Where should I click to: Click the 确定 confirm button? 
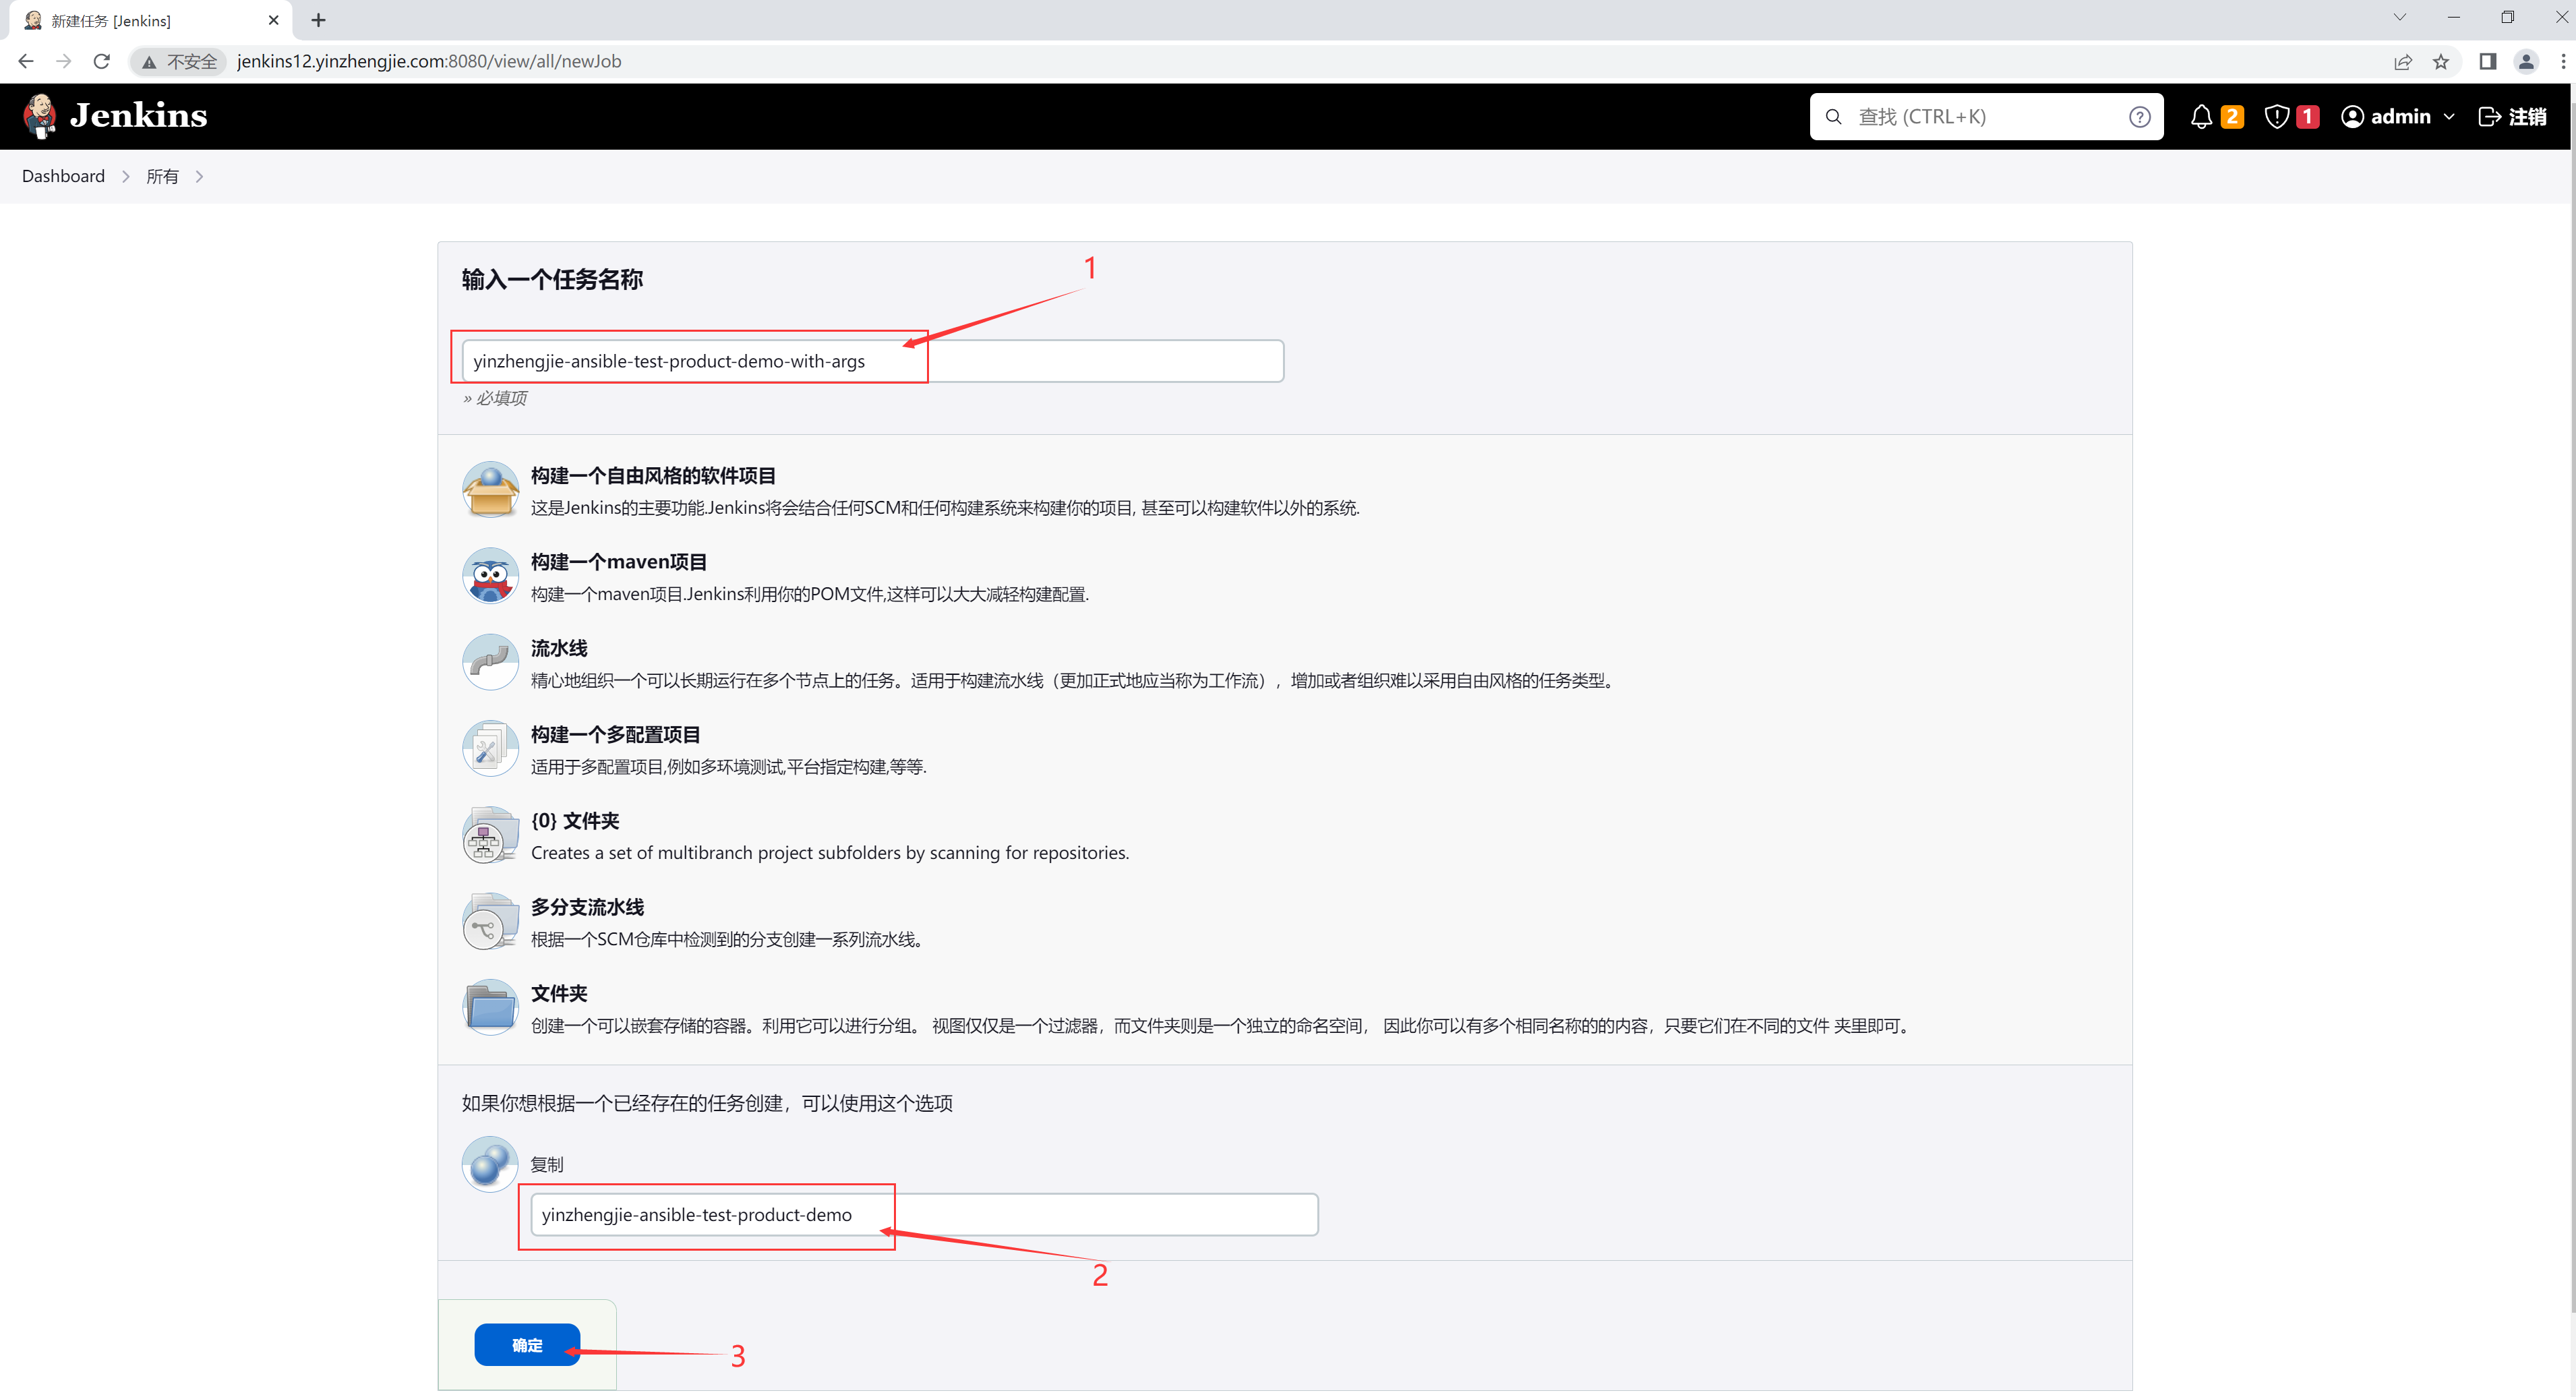pos(527,1345)
